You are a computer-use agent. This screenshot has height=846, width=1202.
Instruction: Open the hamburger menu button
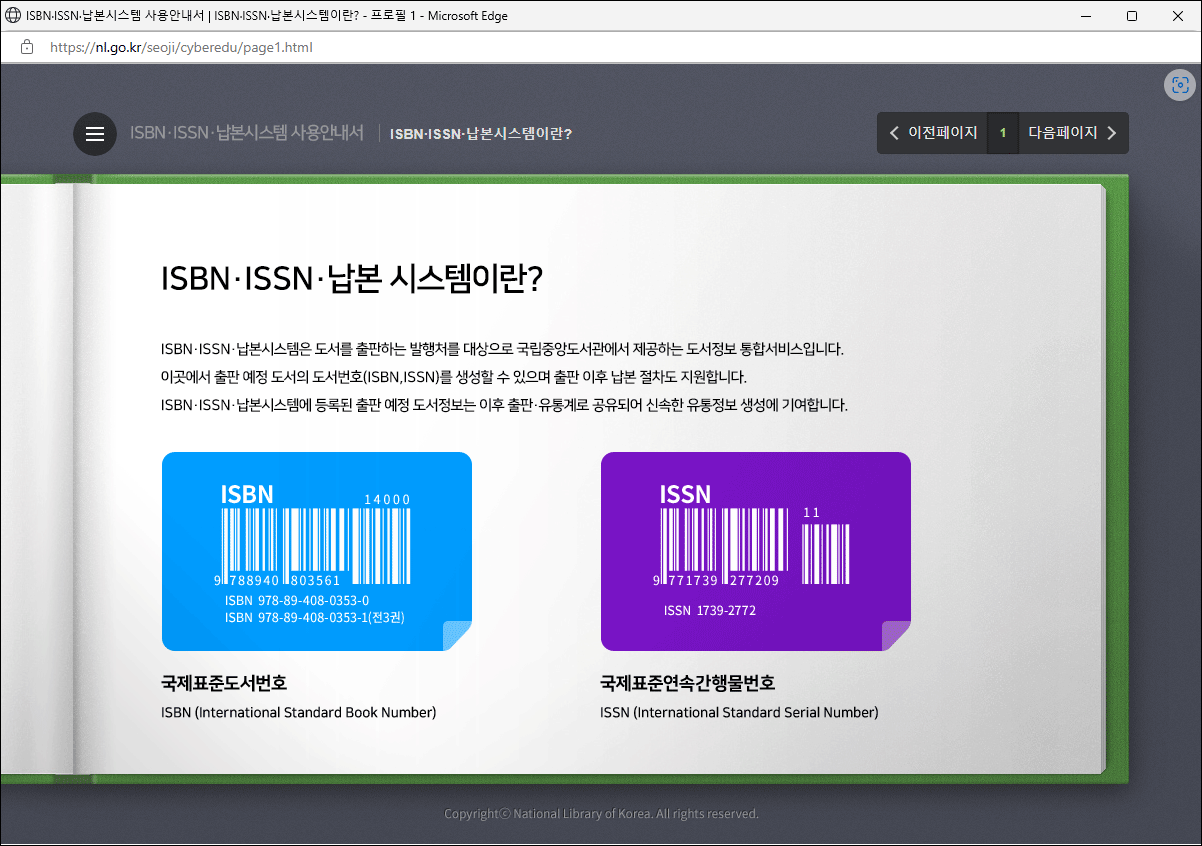[x=95, y=134]
